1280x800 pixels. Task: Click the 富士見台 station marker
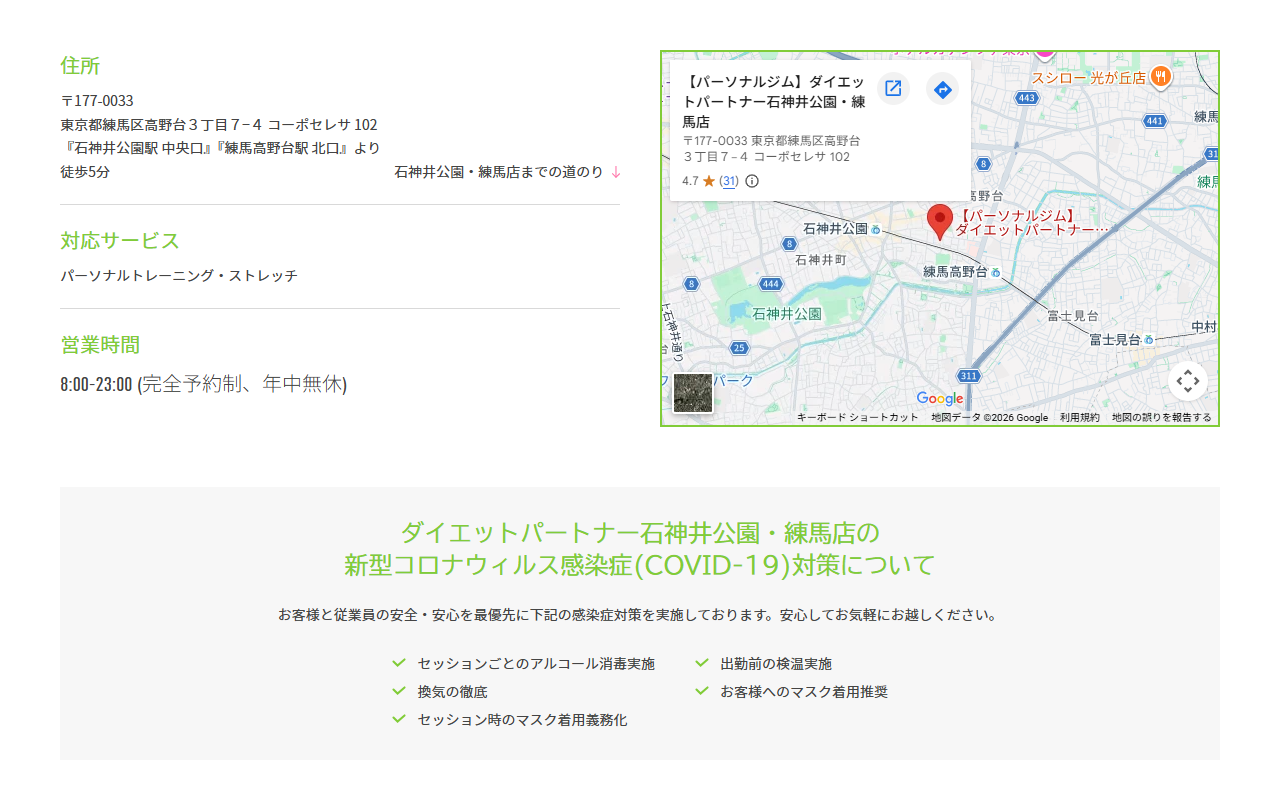[1150, 340]
